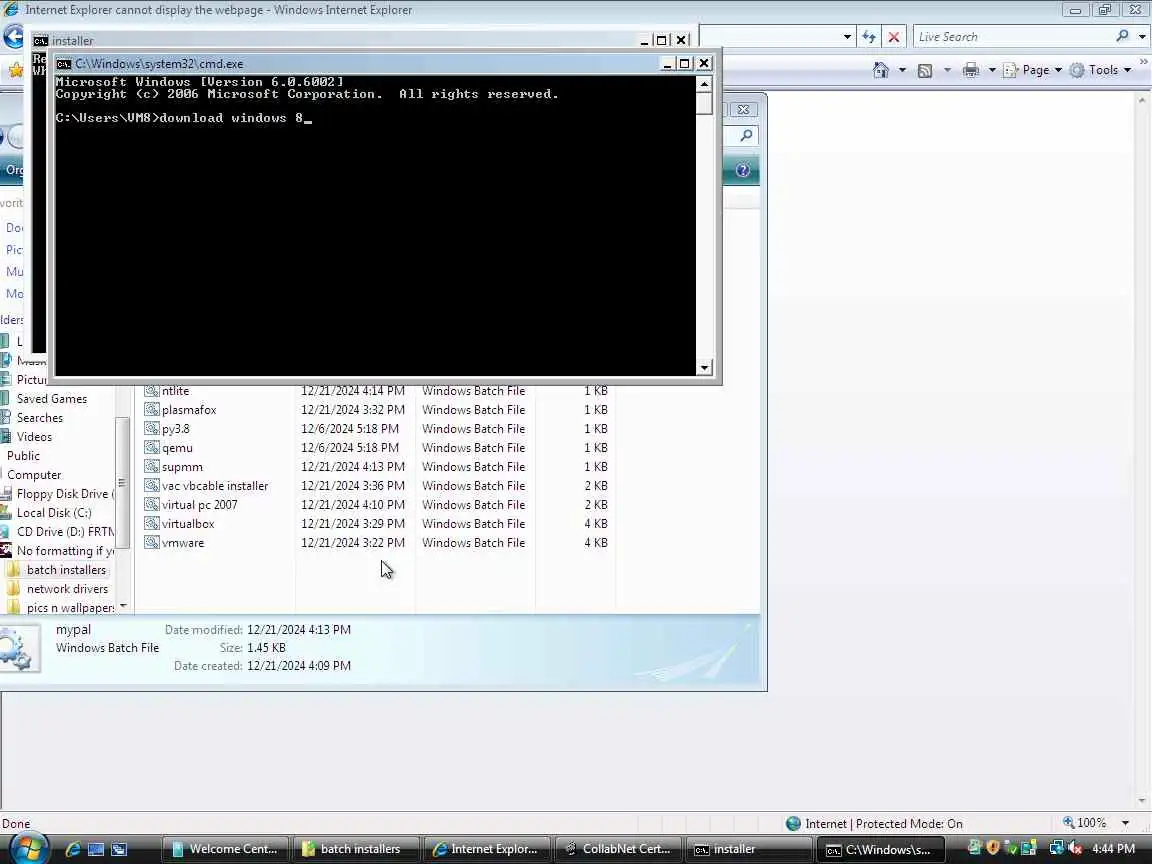The width and height of the screenshot is (1152, 864).
Task: Switch to batch installers taskbar button
Action: click(356, 849)
